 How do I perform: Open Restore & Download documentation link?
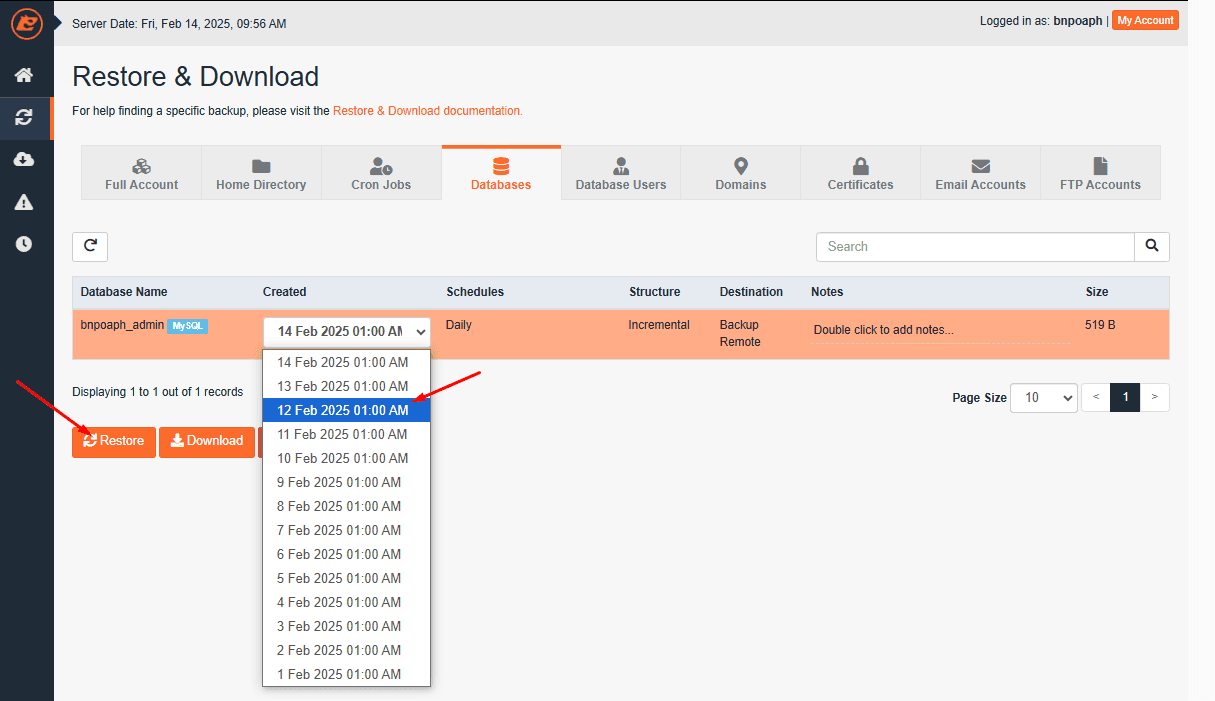coord(427,111)
